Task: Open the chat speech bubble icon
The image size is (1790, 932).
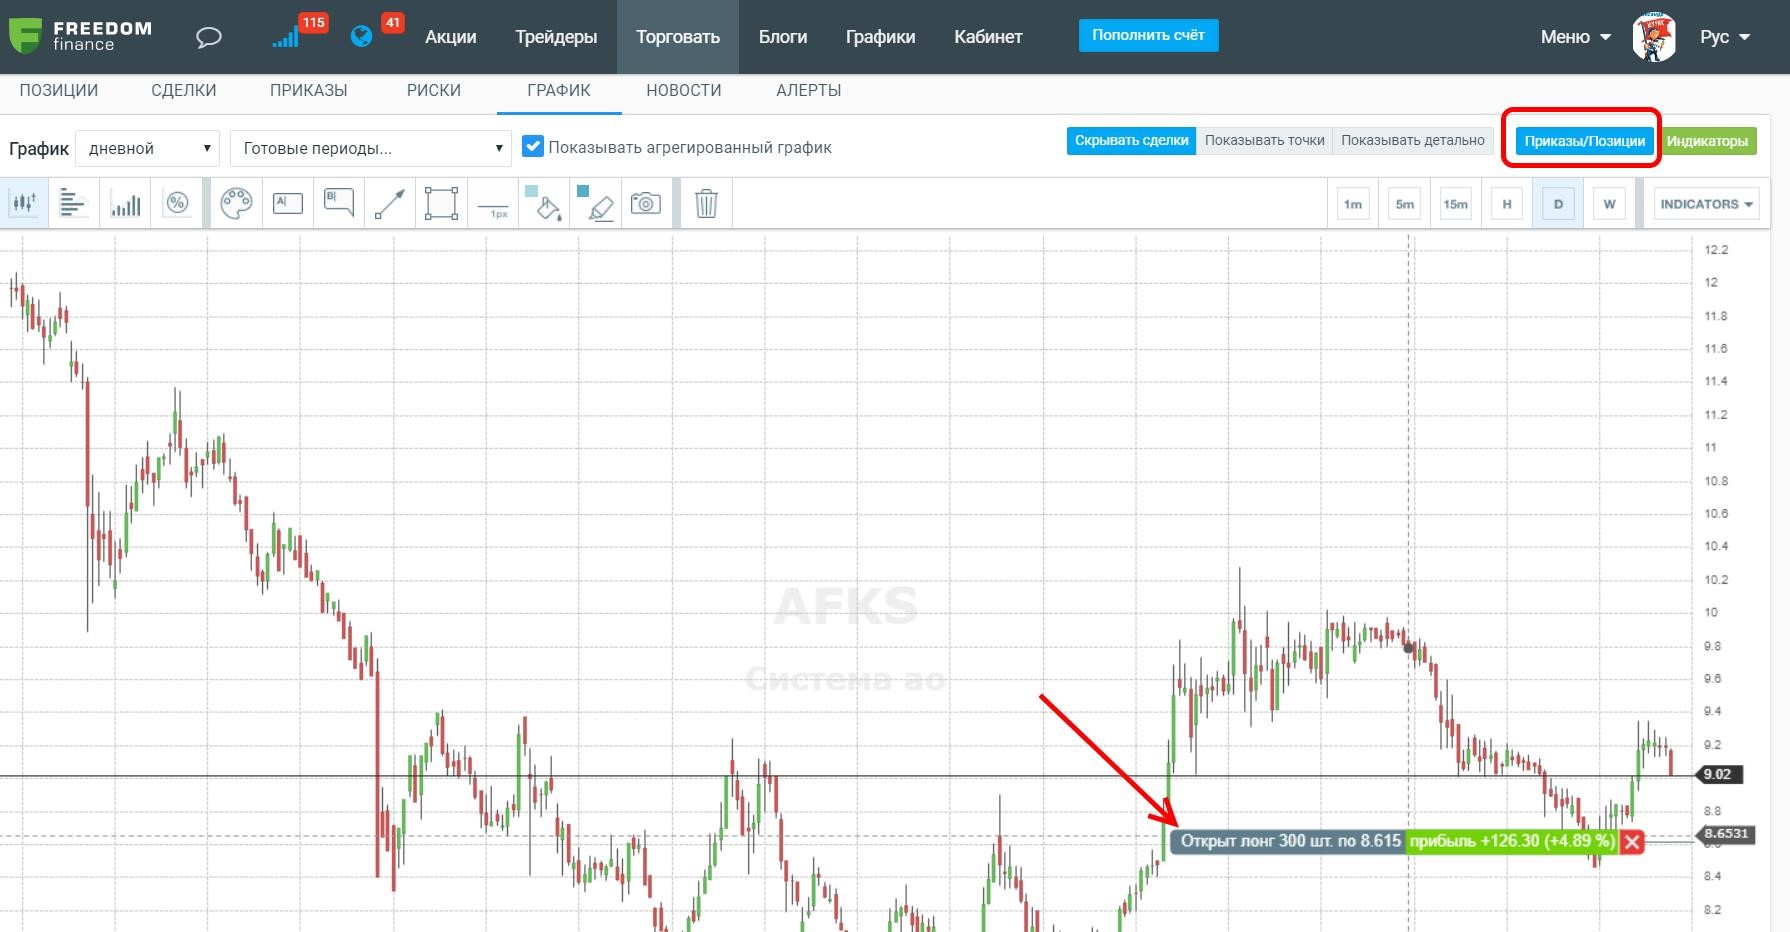Action: [208, 38]
